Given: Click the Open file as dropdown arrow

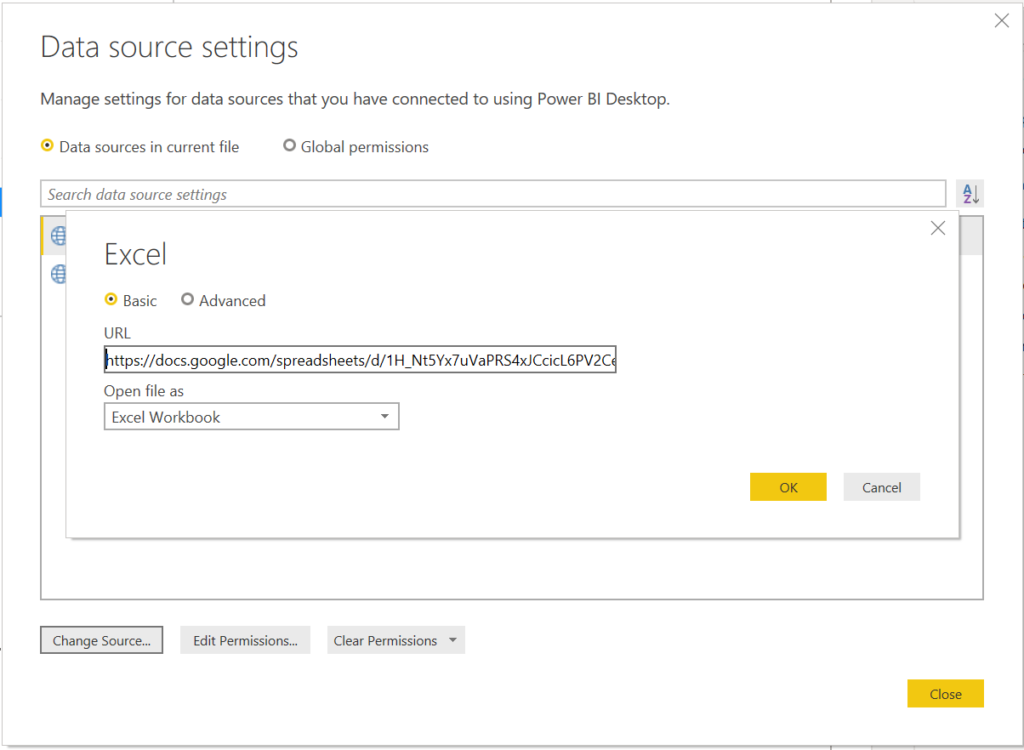Looking at the screenshot, I should click(x=385, y=417).
